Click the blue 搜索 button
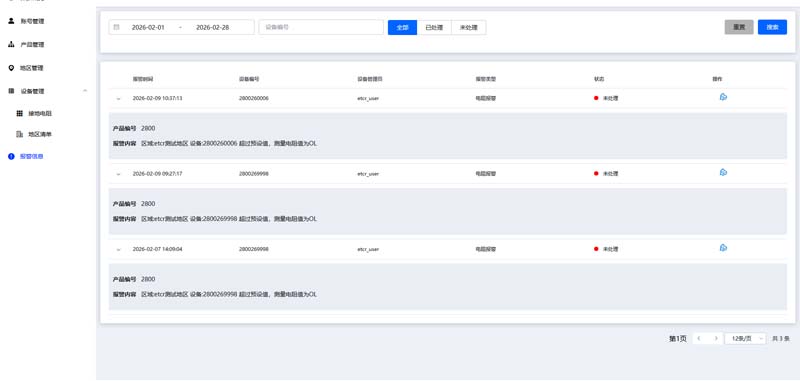This screenshot has height=381, width=800. point(772,27)
